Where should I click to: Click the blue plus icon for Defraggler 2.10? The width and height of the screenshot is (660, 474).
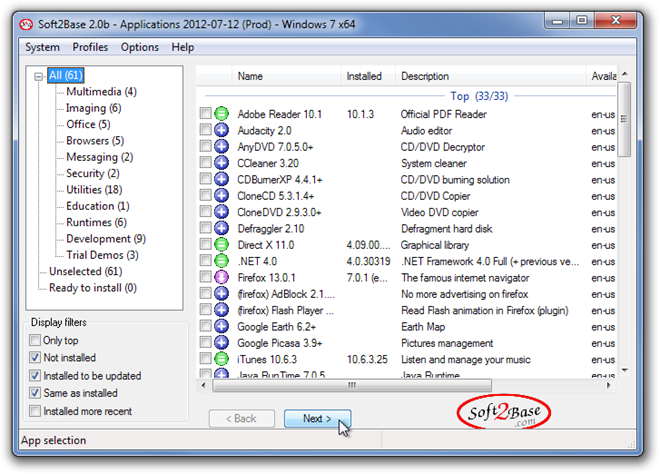click(x=221, y=228)
